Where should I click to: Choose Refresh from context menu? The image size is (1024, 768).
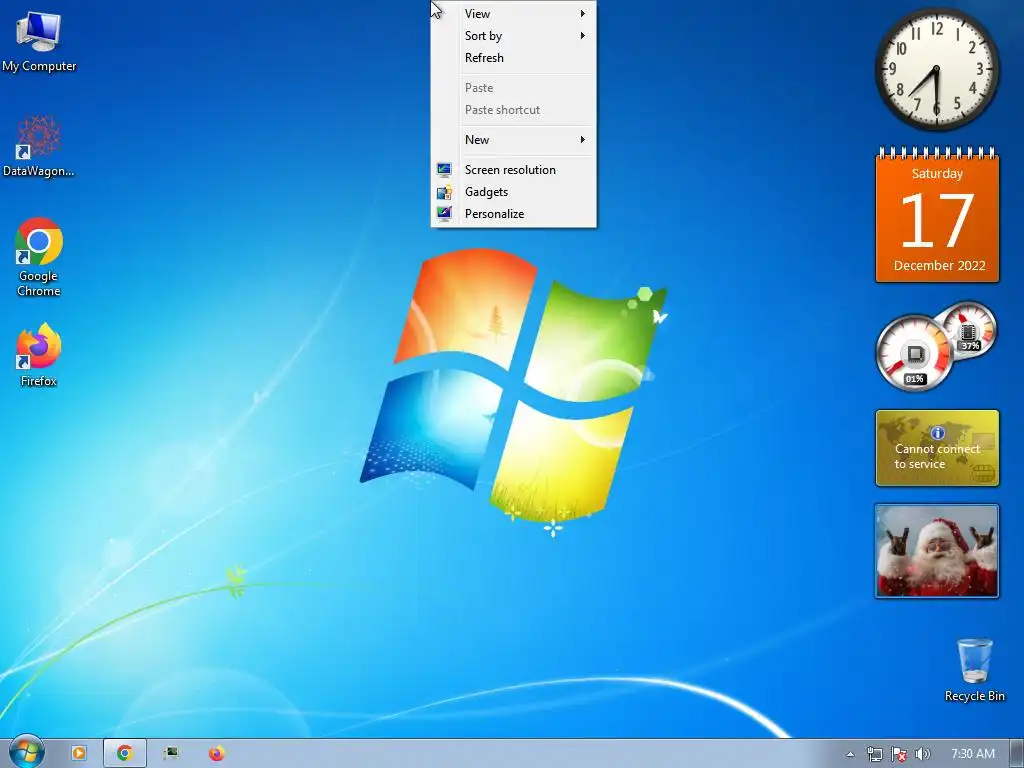514,57
